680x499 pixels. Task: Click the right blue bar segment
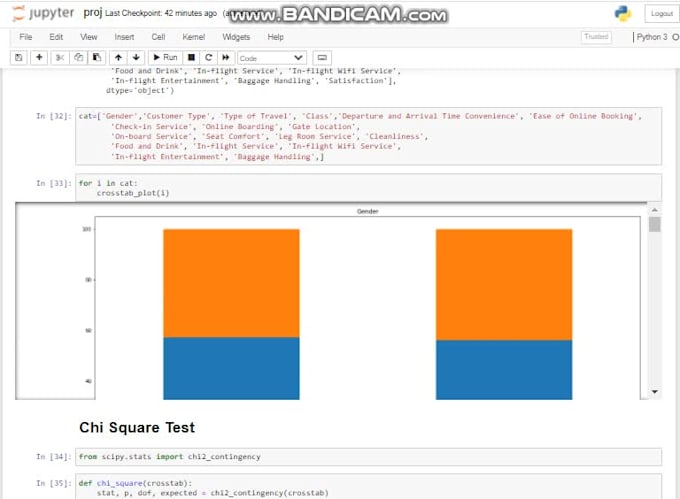point(504,370)
